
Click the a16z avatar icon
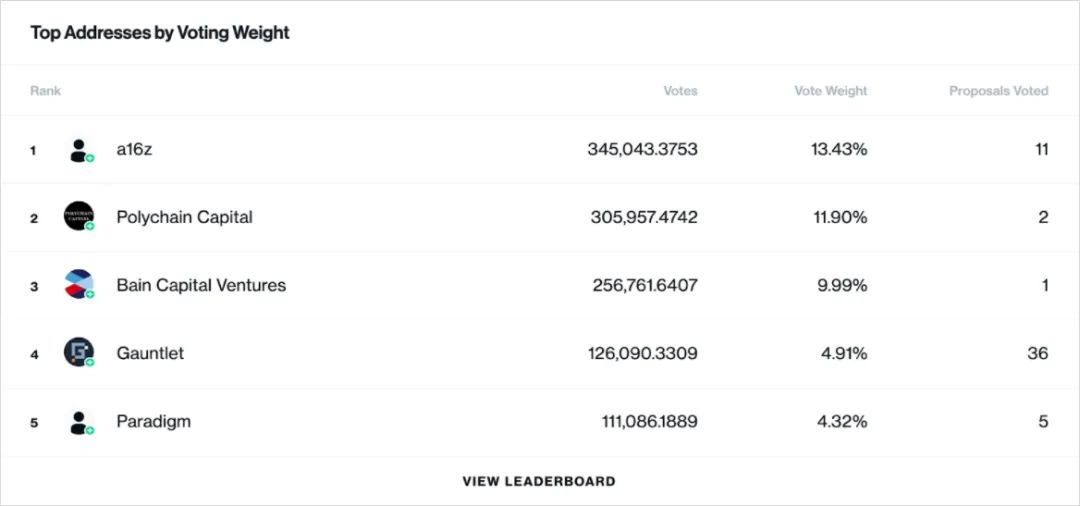click(78, 149)
